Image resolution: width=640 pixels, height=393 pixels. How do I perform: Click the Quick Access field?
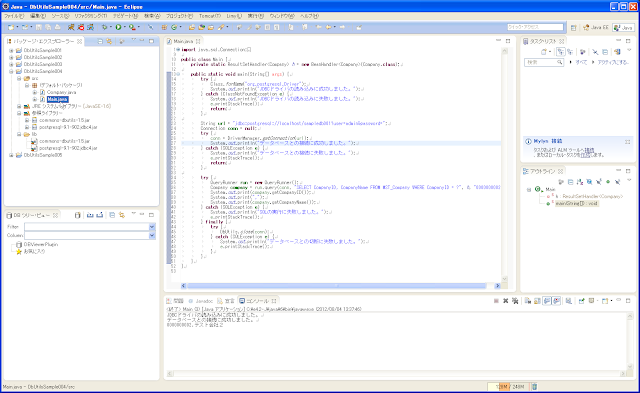(x=535, y=27)
